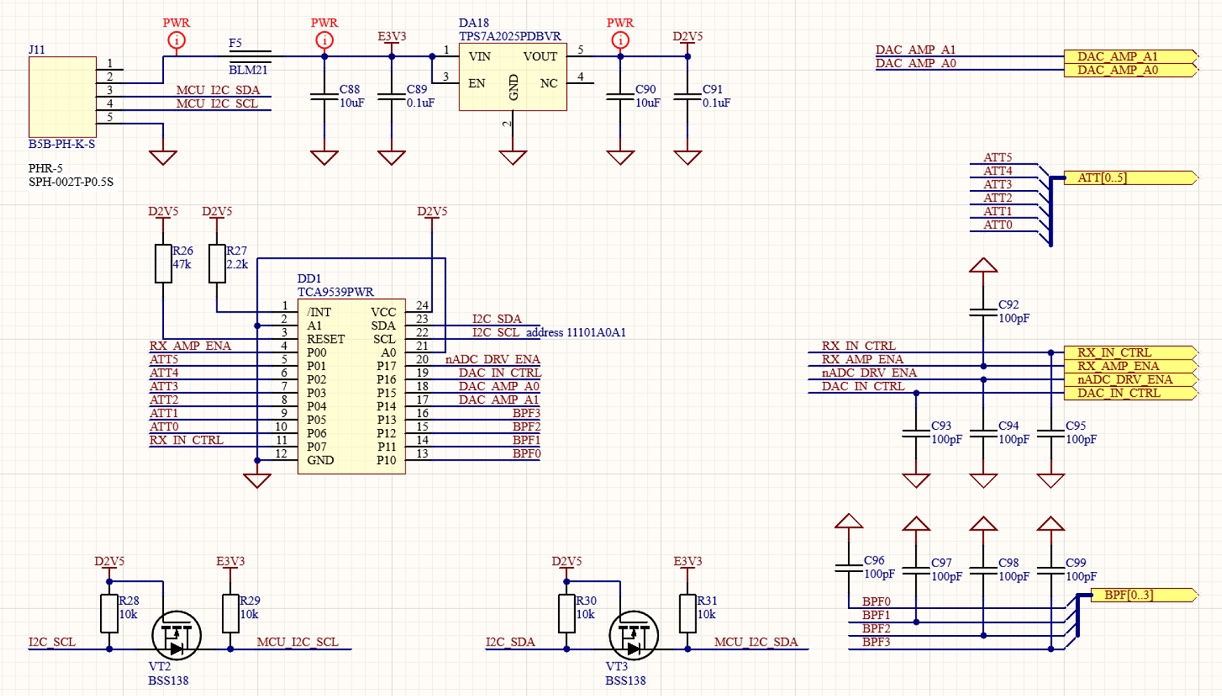Select capacitor C92 100pF

pyautogui.click(x=983, y=311)
